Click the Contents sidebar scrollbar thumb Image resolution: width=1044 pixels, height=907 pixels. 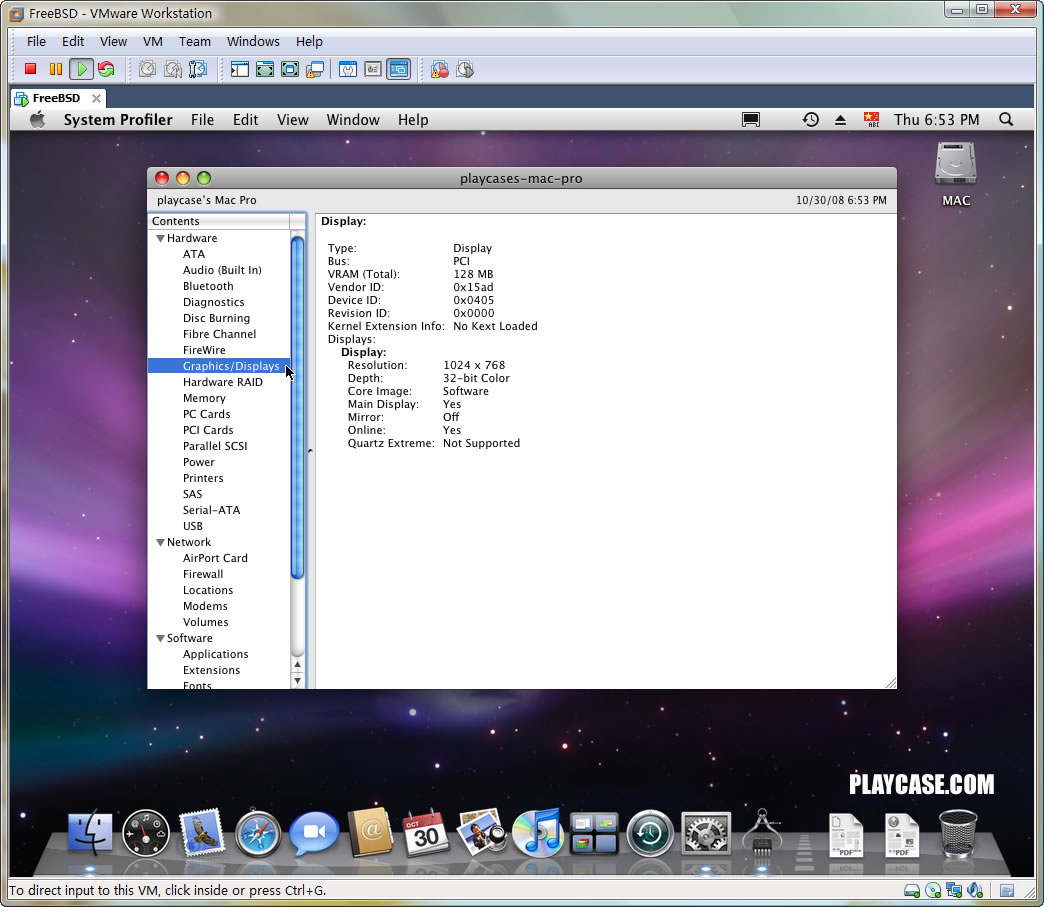click(298, 408)
